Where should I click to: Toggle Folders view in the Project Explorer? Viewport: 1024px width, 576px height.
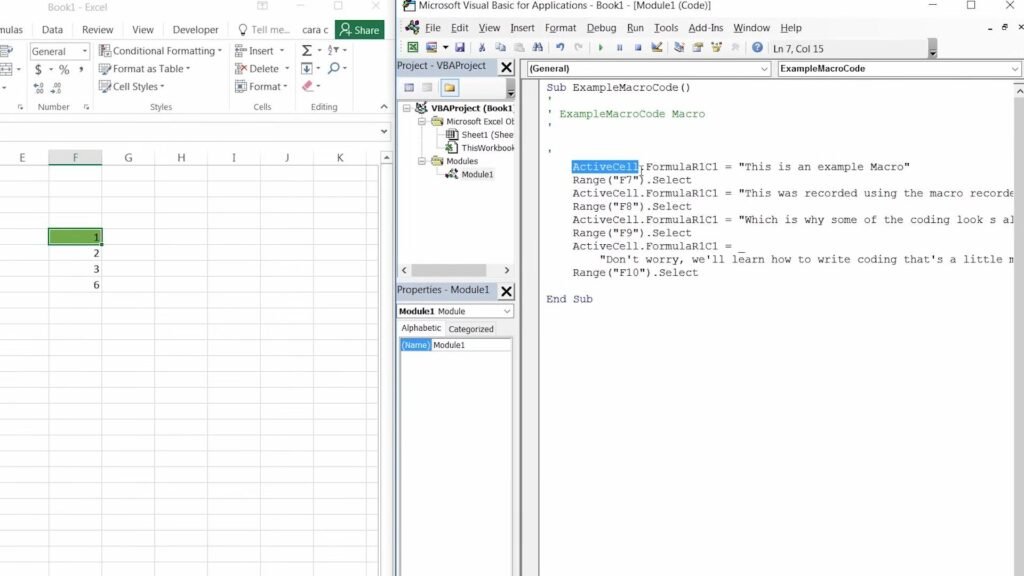click(x=449, y=88)
